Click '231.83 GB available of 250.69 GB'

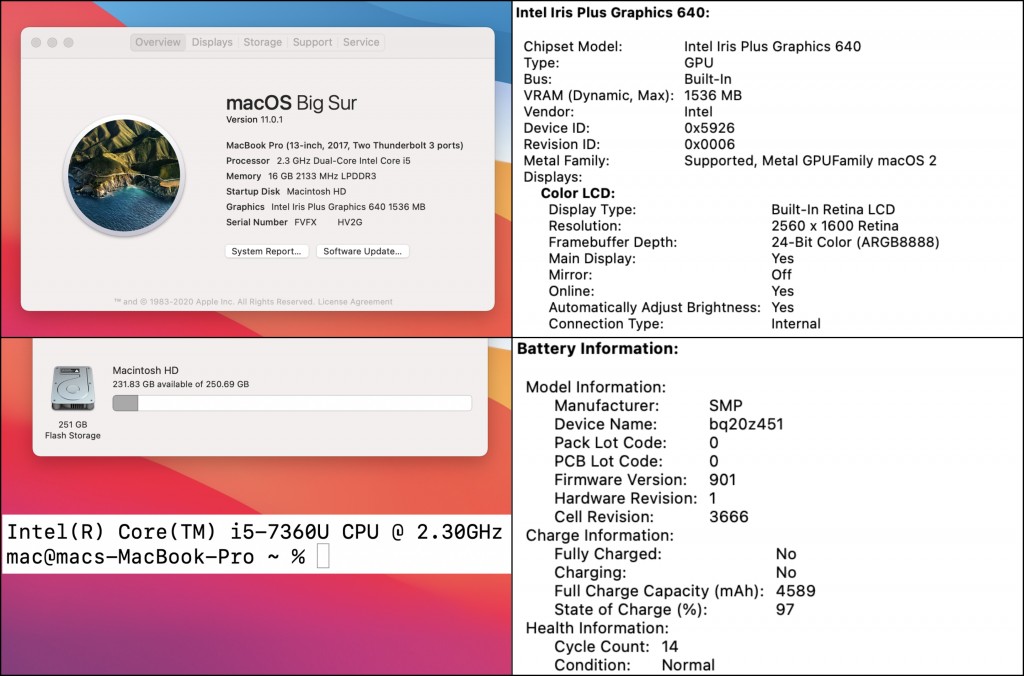[x=180, y=384]
